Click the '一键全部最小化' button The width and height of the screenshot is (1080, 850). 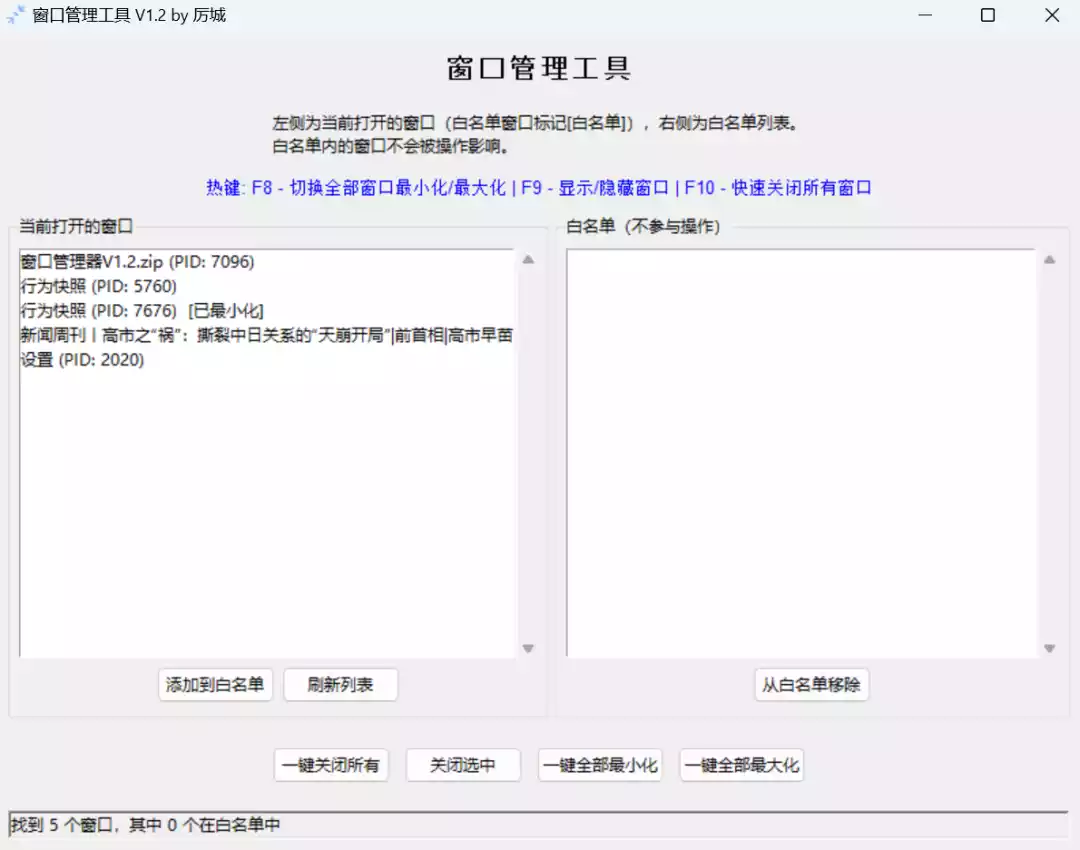pos(600,765)
